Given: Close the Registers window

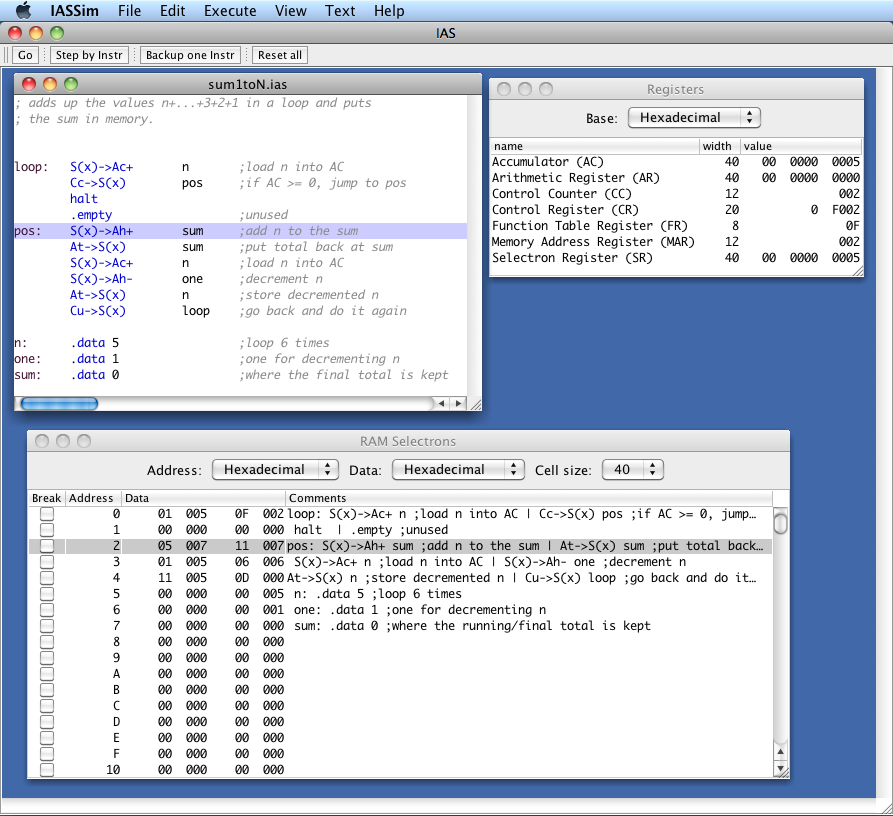Looking at the screenshot, I should point(504,89).
